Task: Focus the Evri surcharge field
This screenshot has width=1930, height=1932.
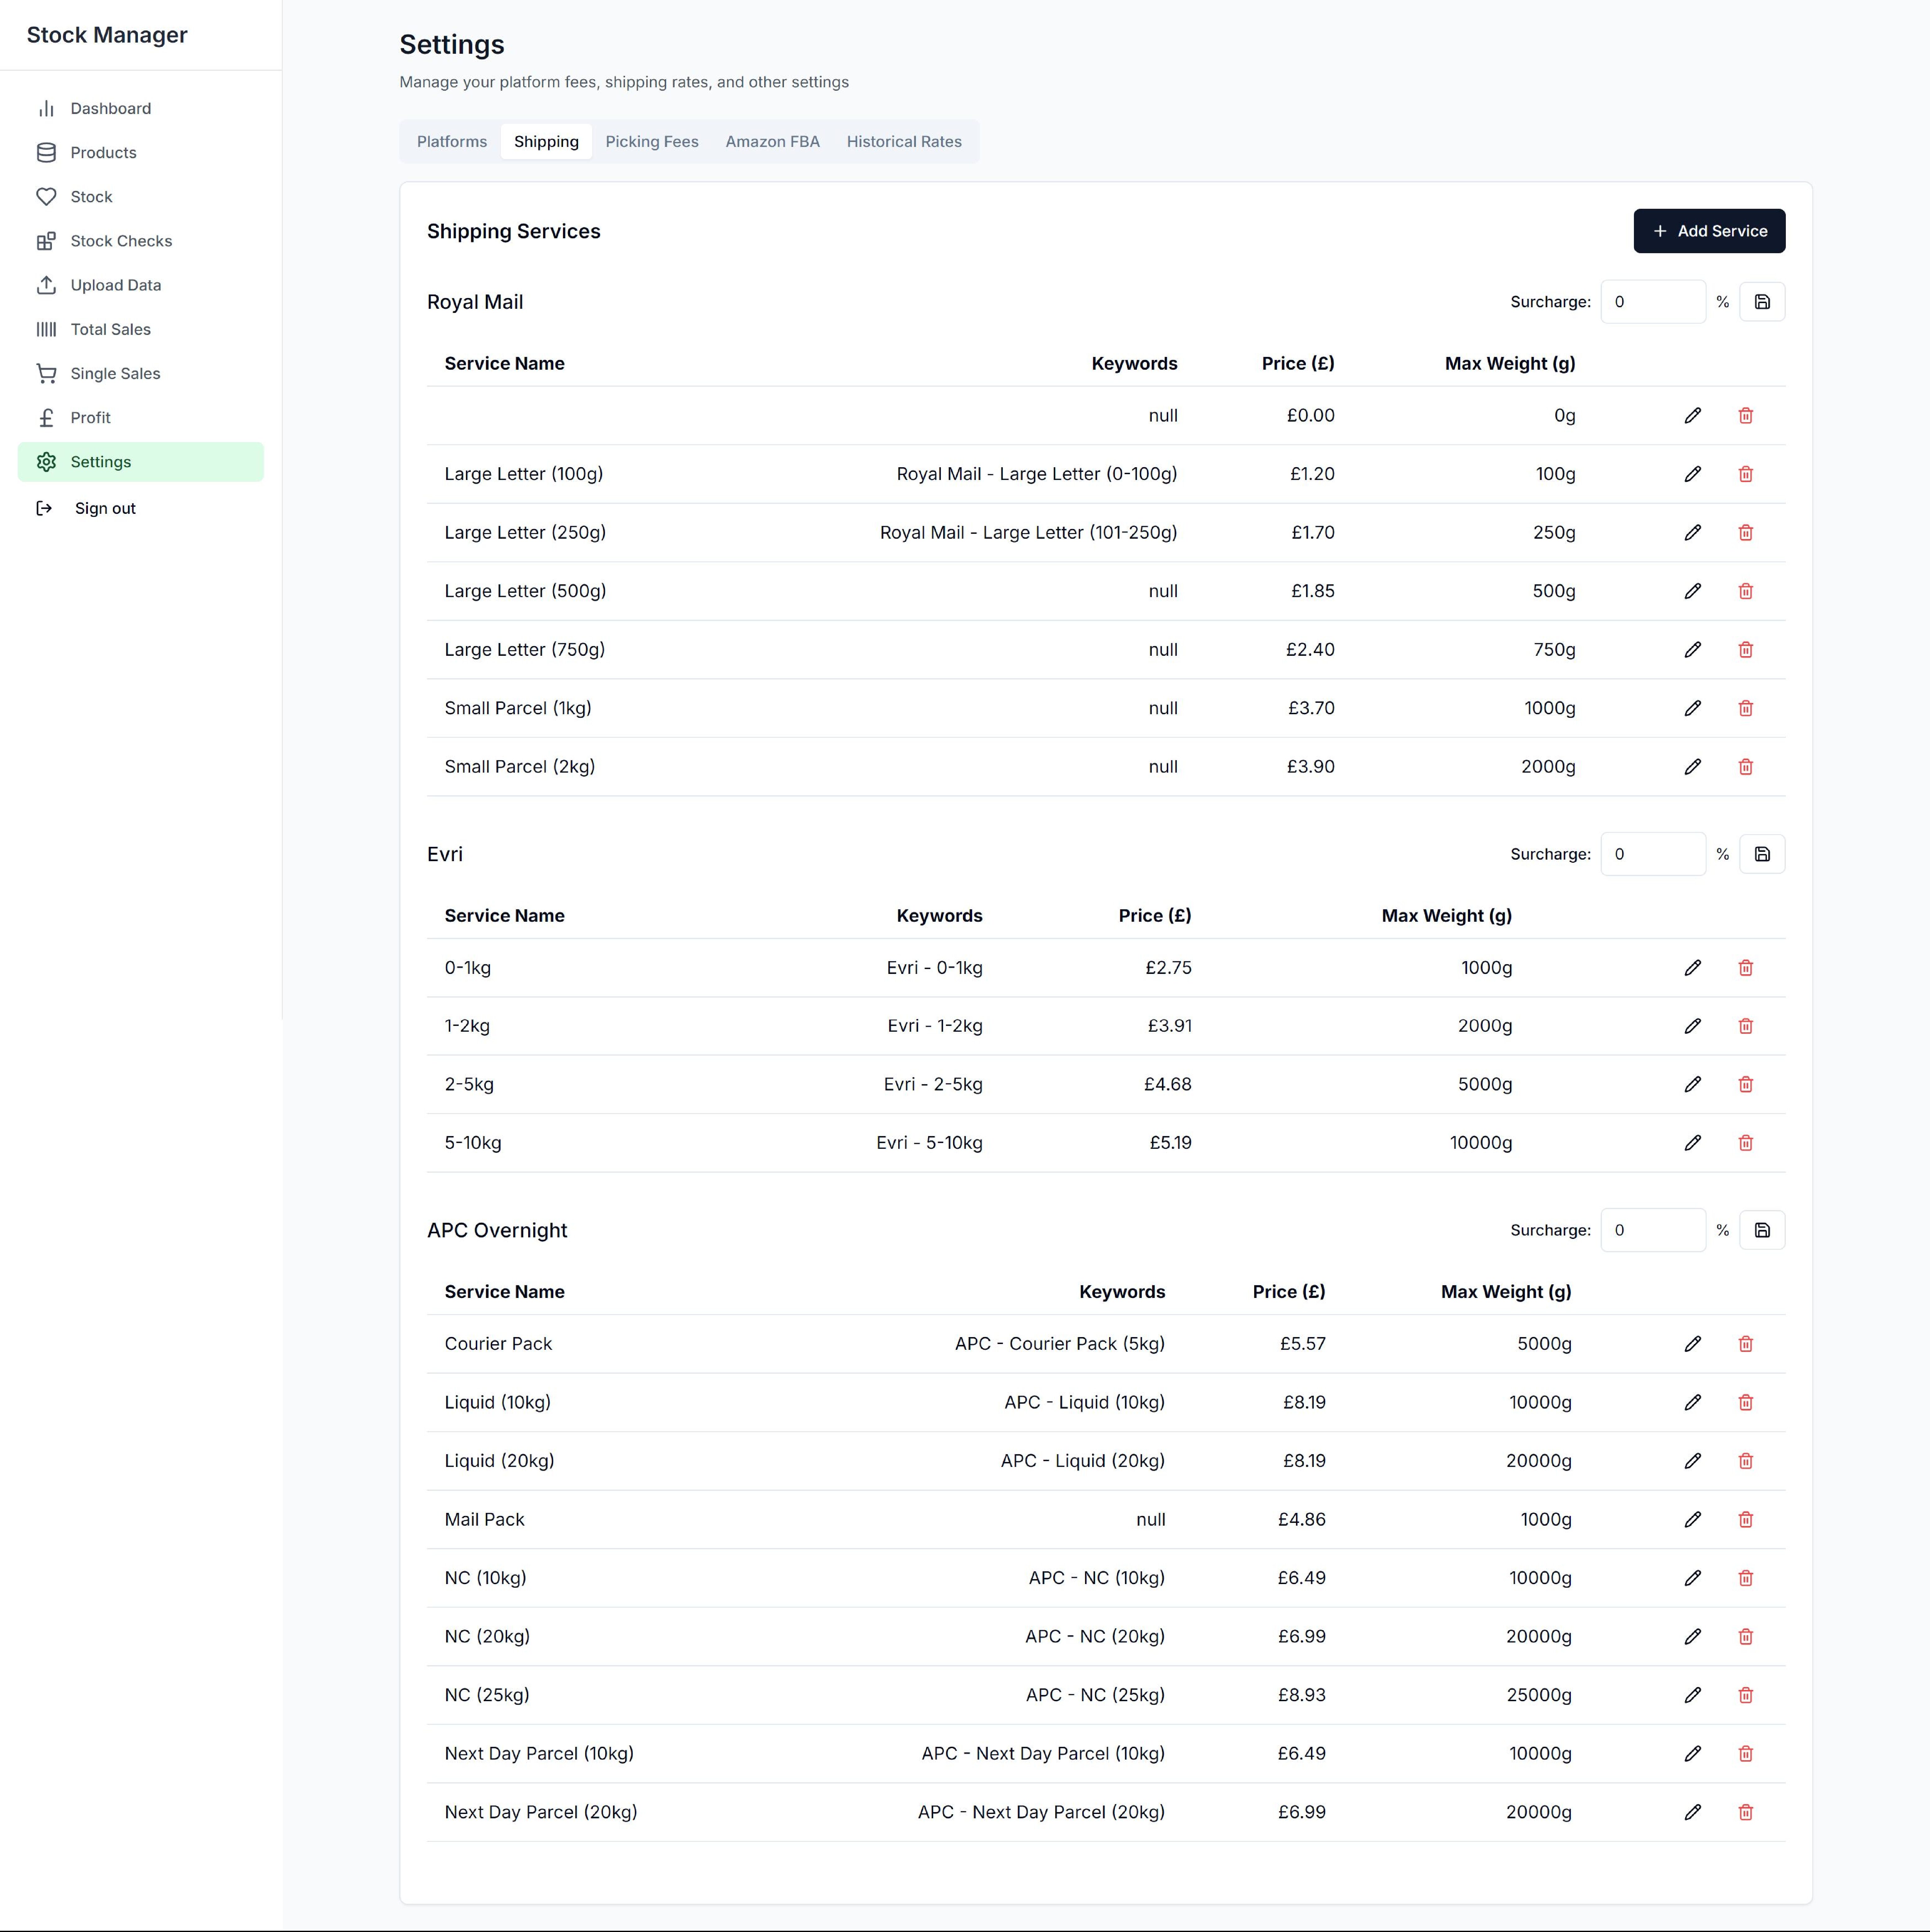Action: click(1653, 854)
